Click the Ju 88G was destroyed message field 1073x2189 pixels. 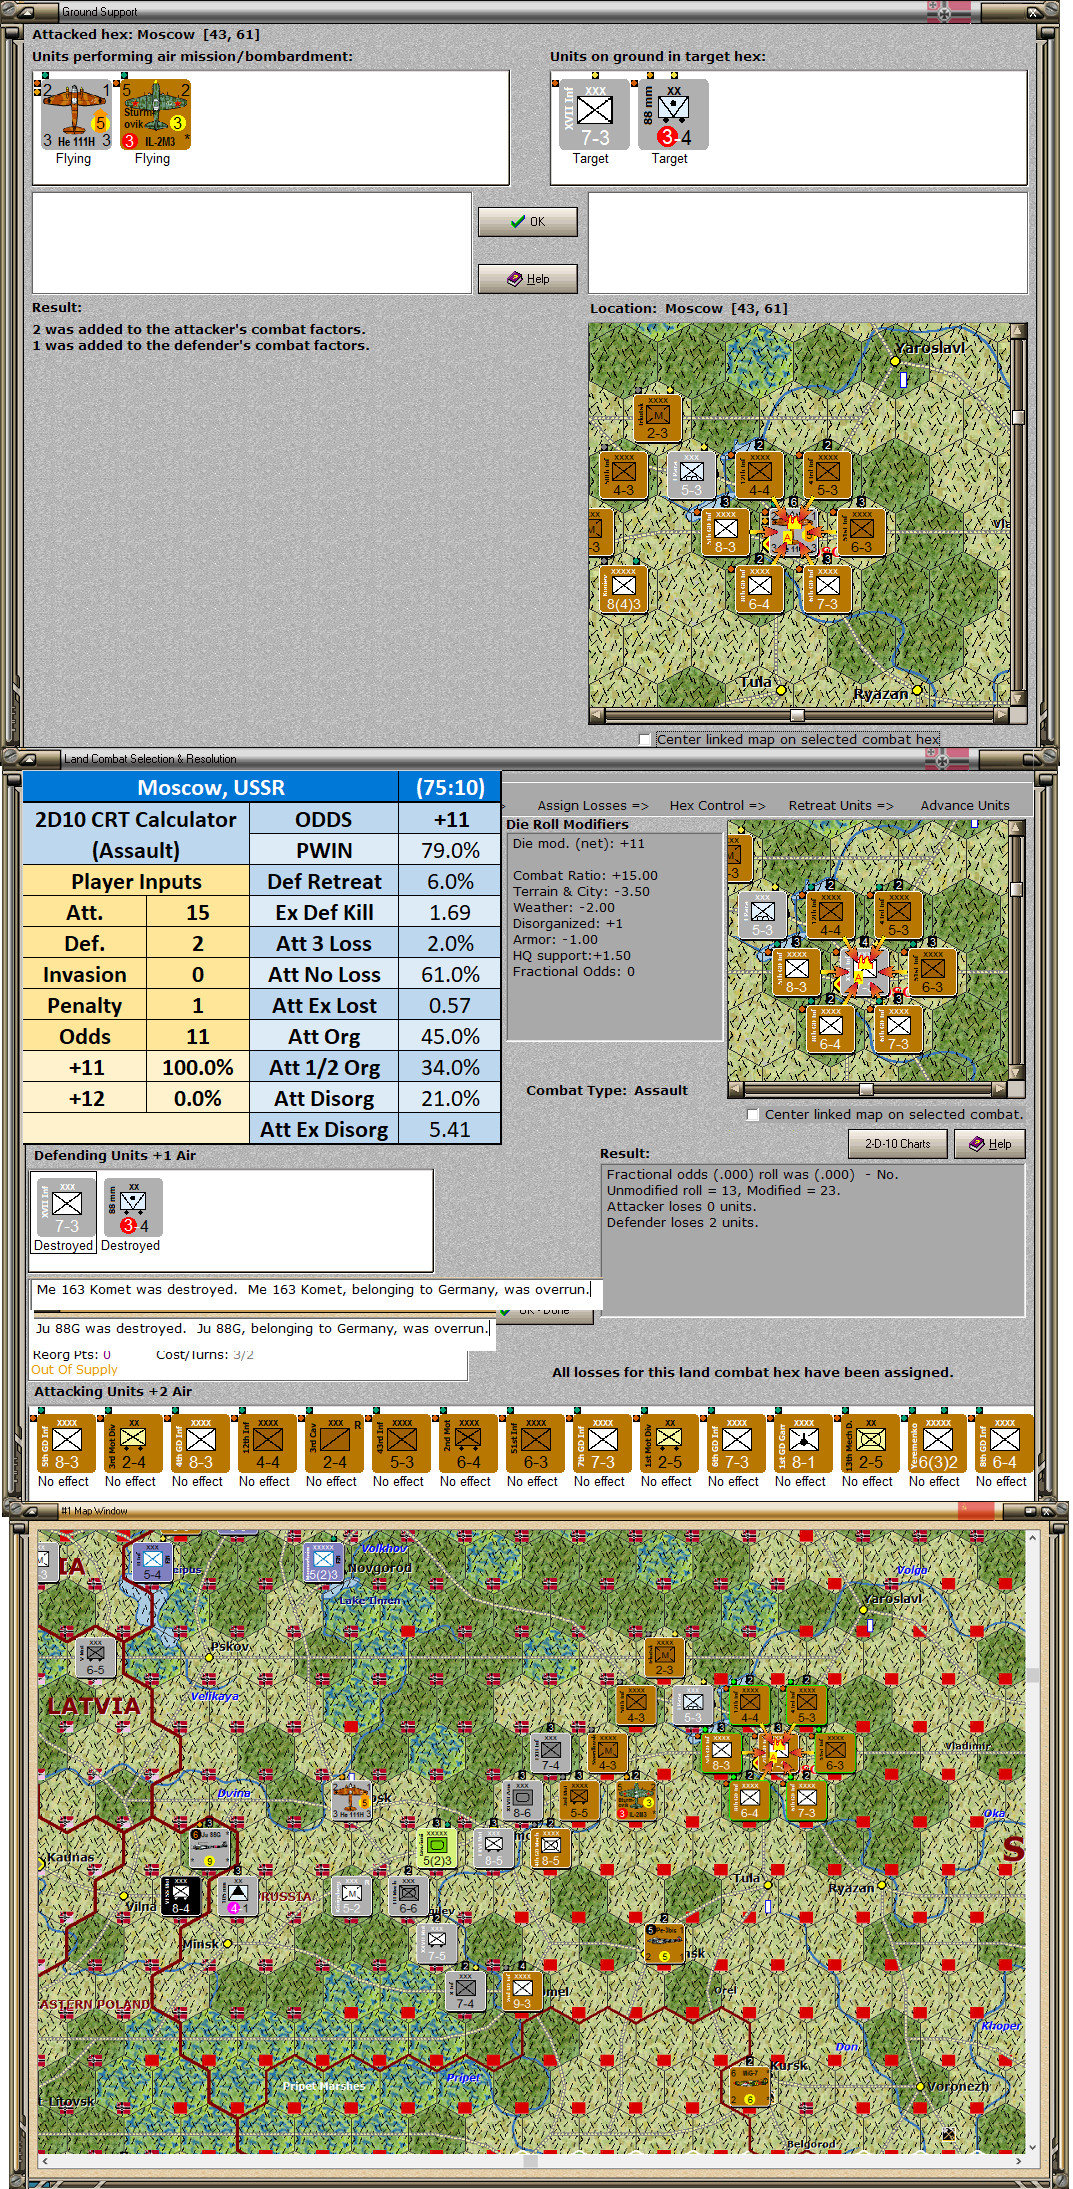click(263, 1329)
